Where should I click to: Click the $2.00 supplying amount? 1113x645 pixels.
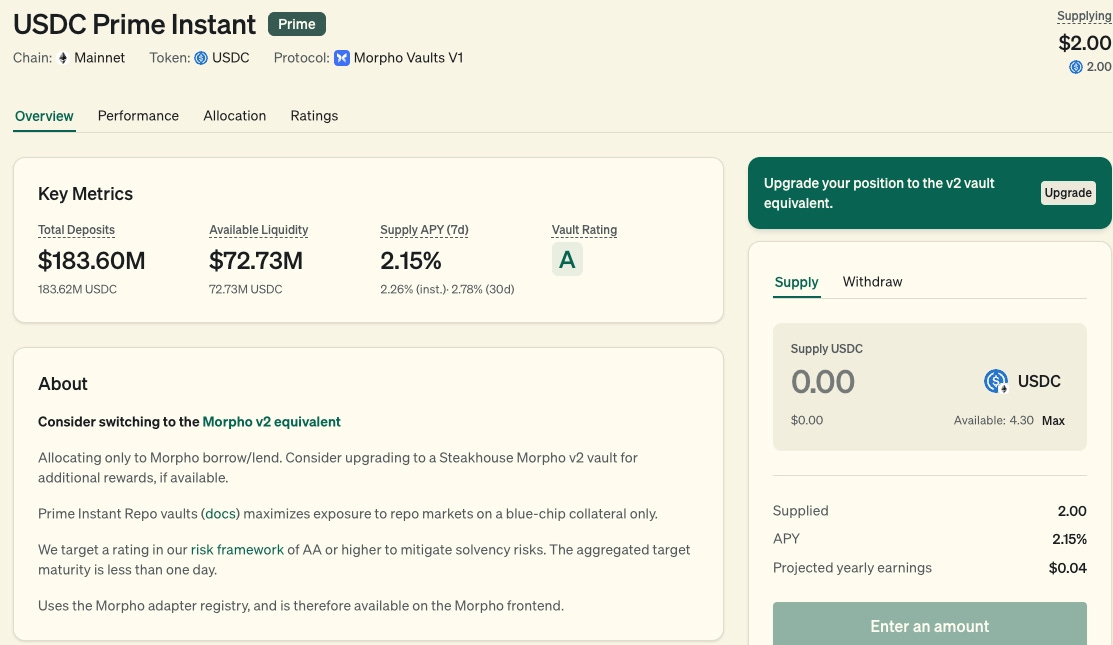tap(1085, 43)
